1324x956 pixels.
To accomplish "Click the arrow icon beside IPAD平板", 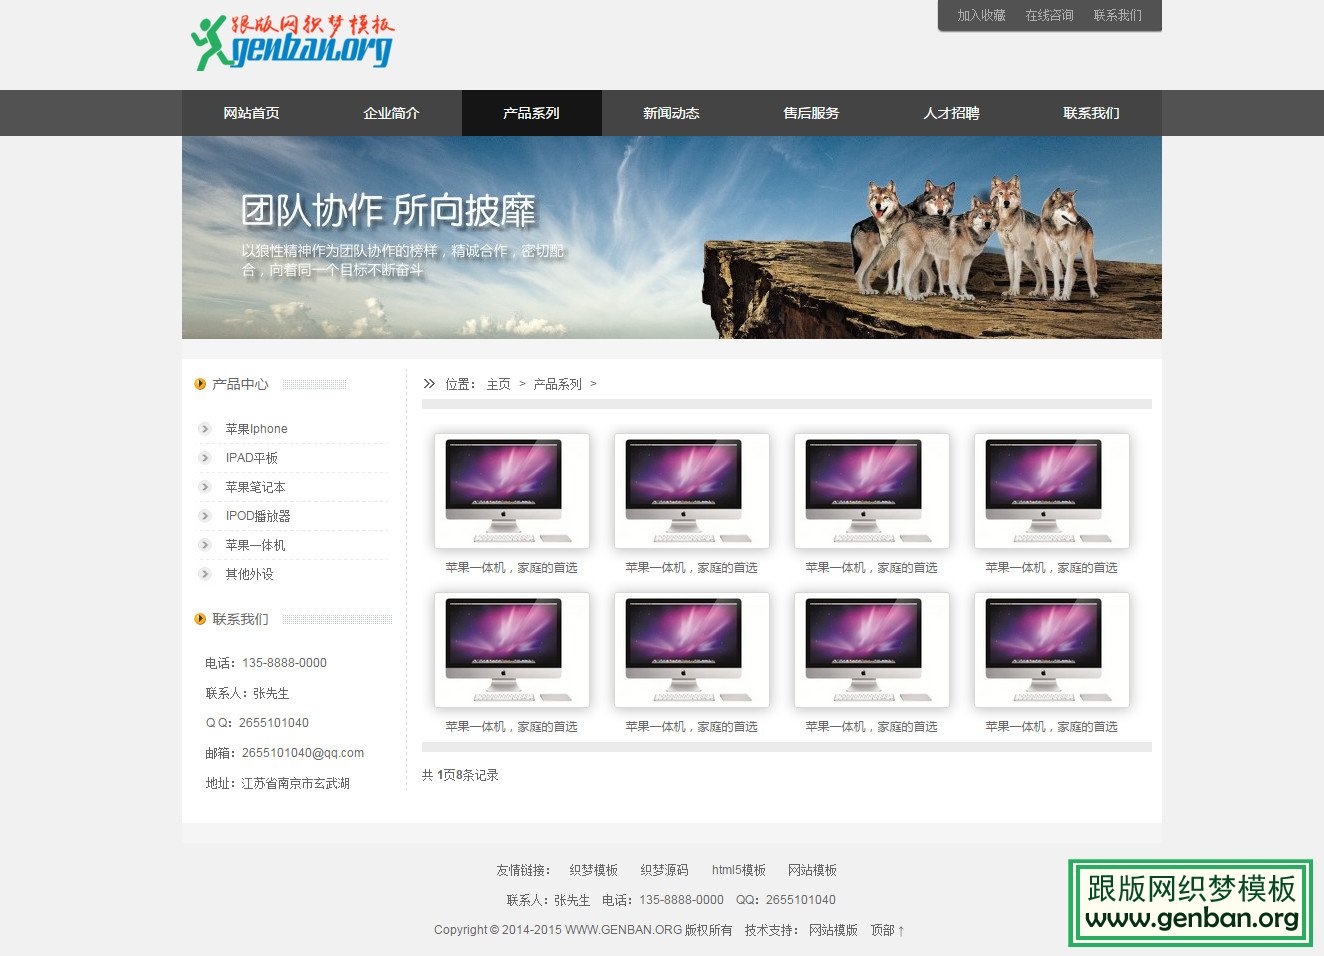I will 205,458.
